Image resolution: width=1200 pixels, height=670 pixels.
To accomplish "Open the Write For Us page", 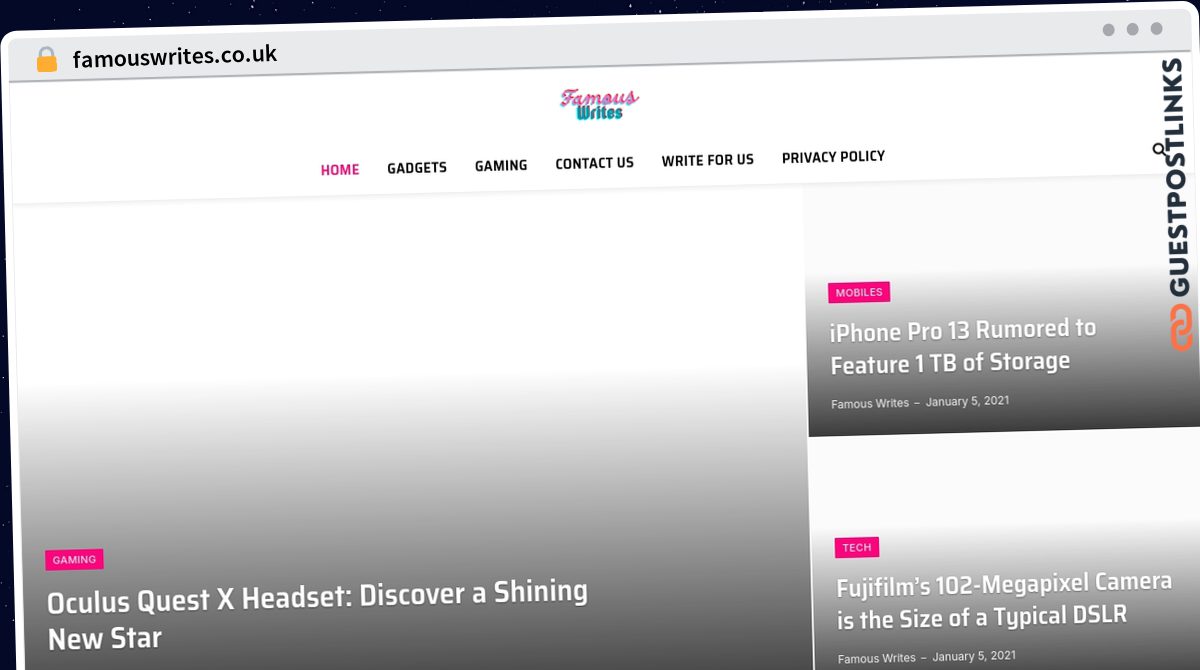I will coord(708,160).
